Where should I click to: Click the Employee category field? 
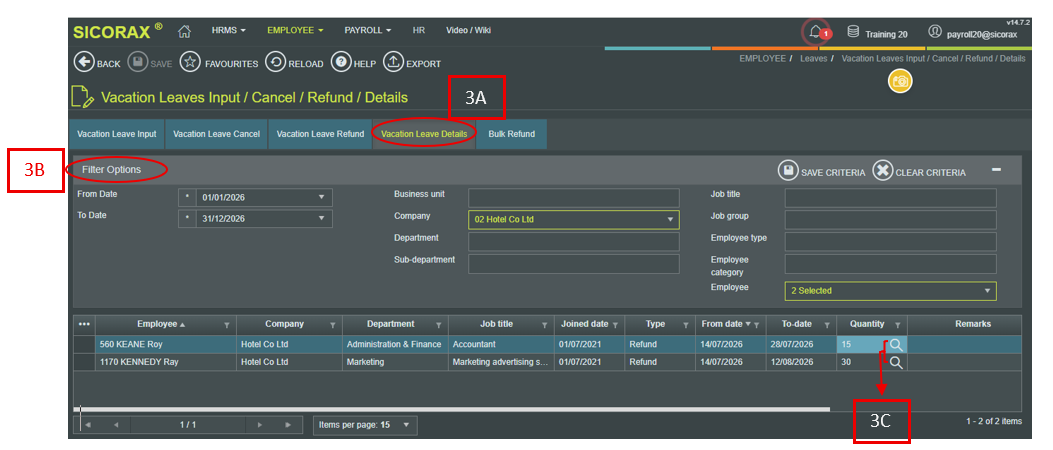click(x=890, y=264)
